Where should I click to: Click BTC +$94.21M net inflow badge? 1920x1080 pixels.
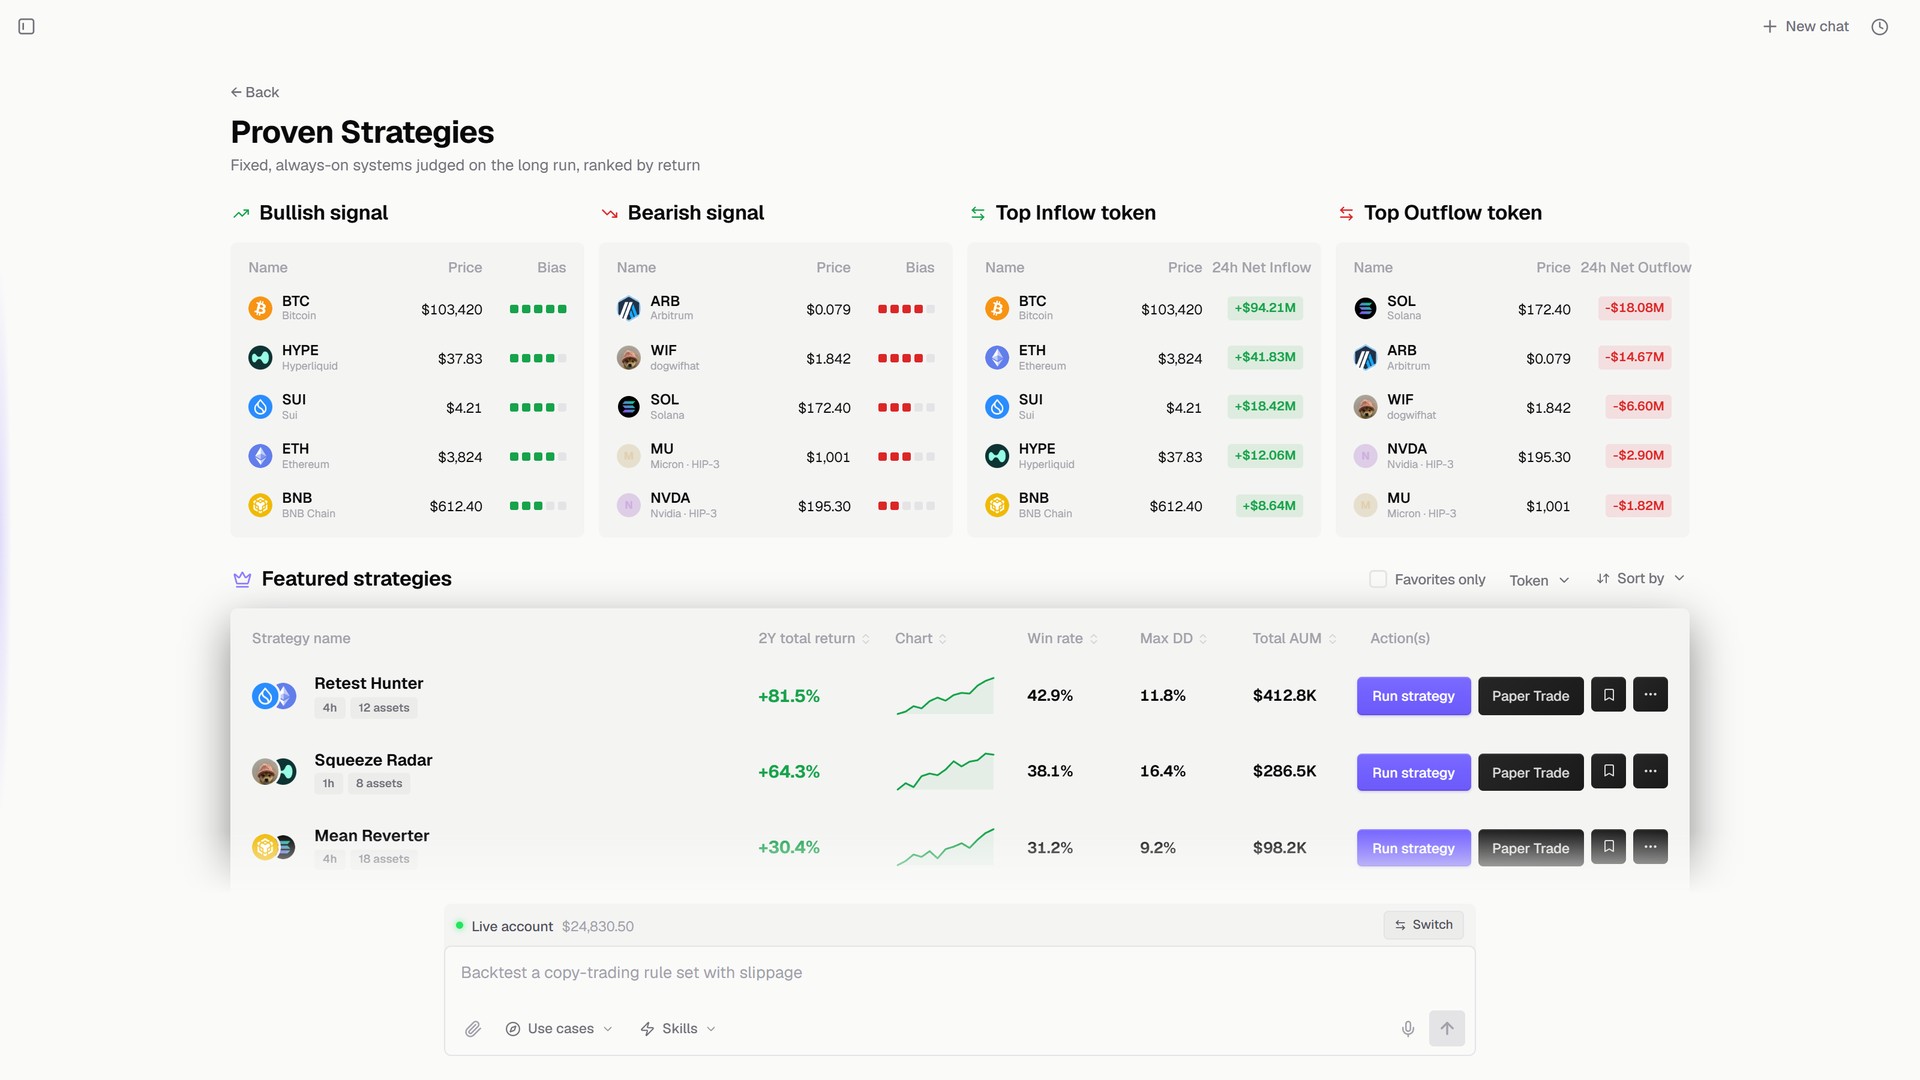click(x=1264, y=308)
